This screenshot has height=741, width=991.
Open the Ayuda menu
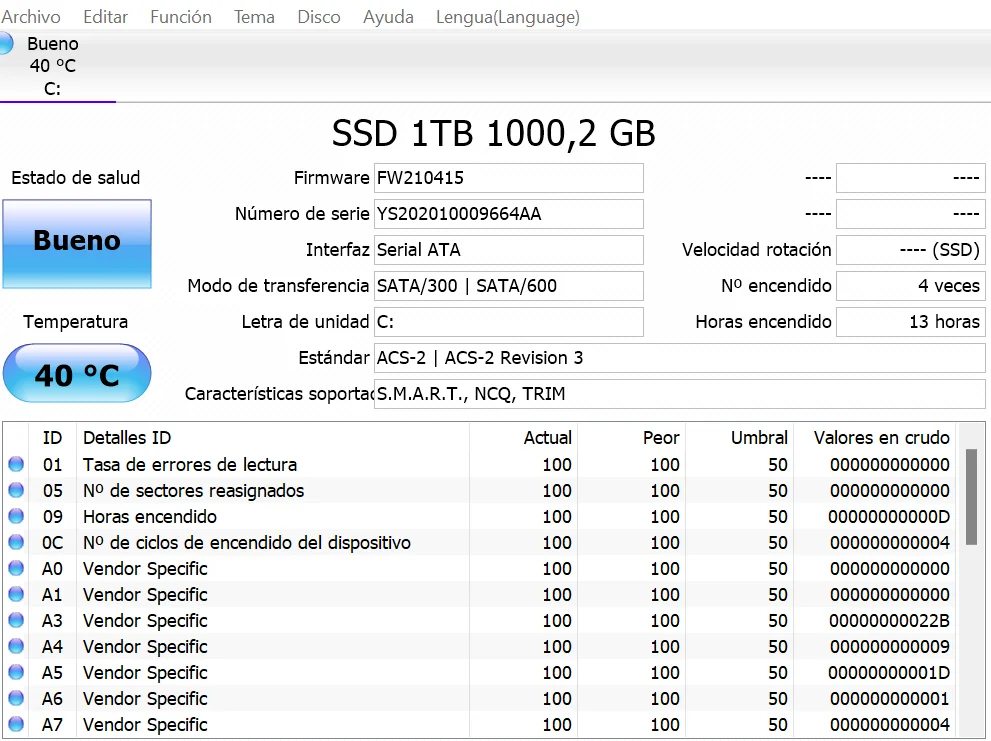tap(388, 17)
